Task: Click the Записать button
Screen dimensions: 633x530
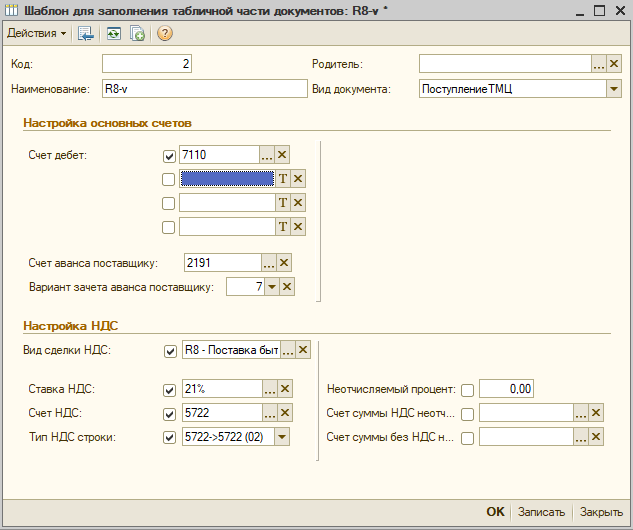Action: click(x=541, y=512)
